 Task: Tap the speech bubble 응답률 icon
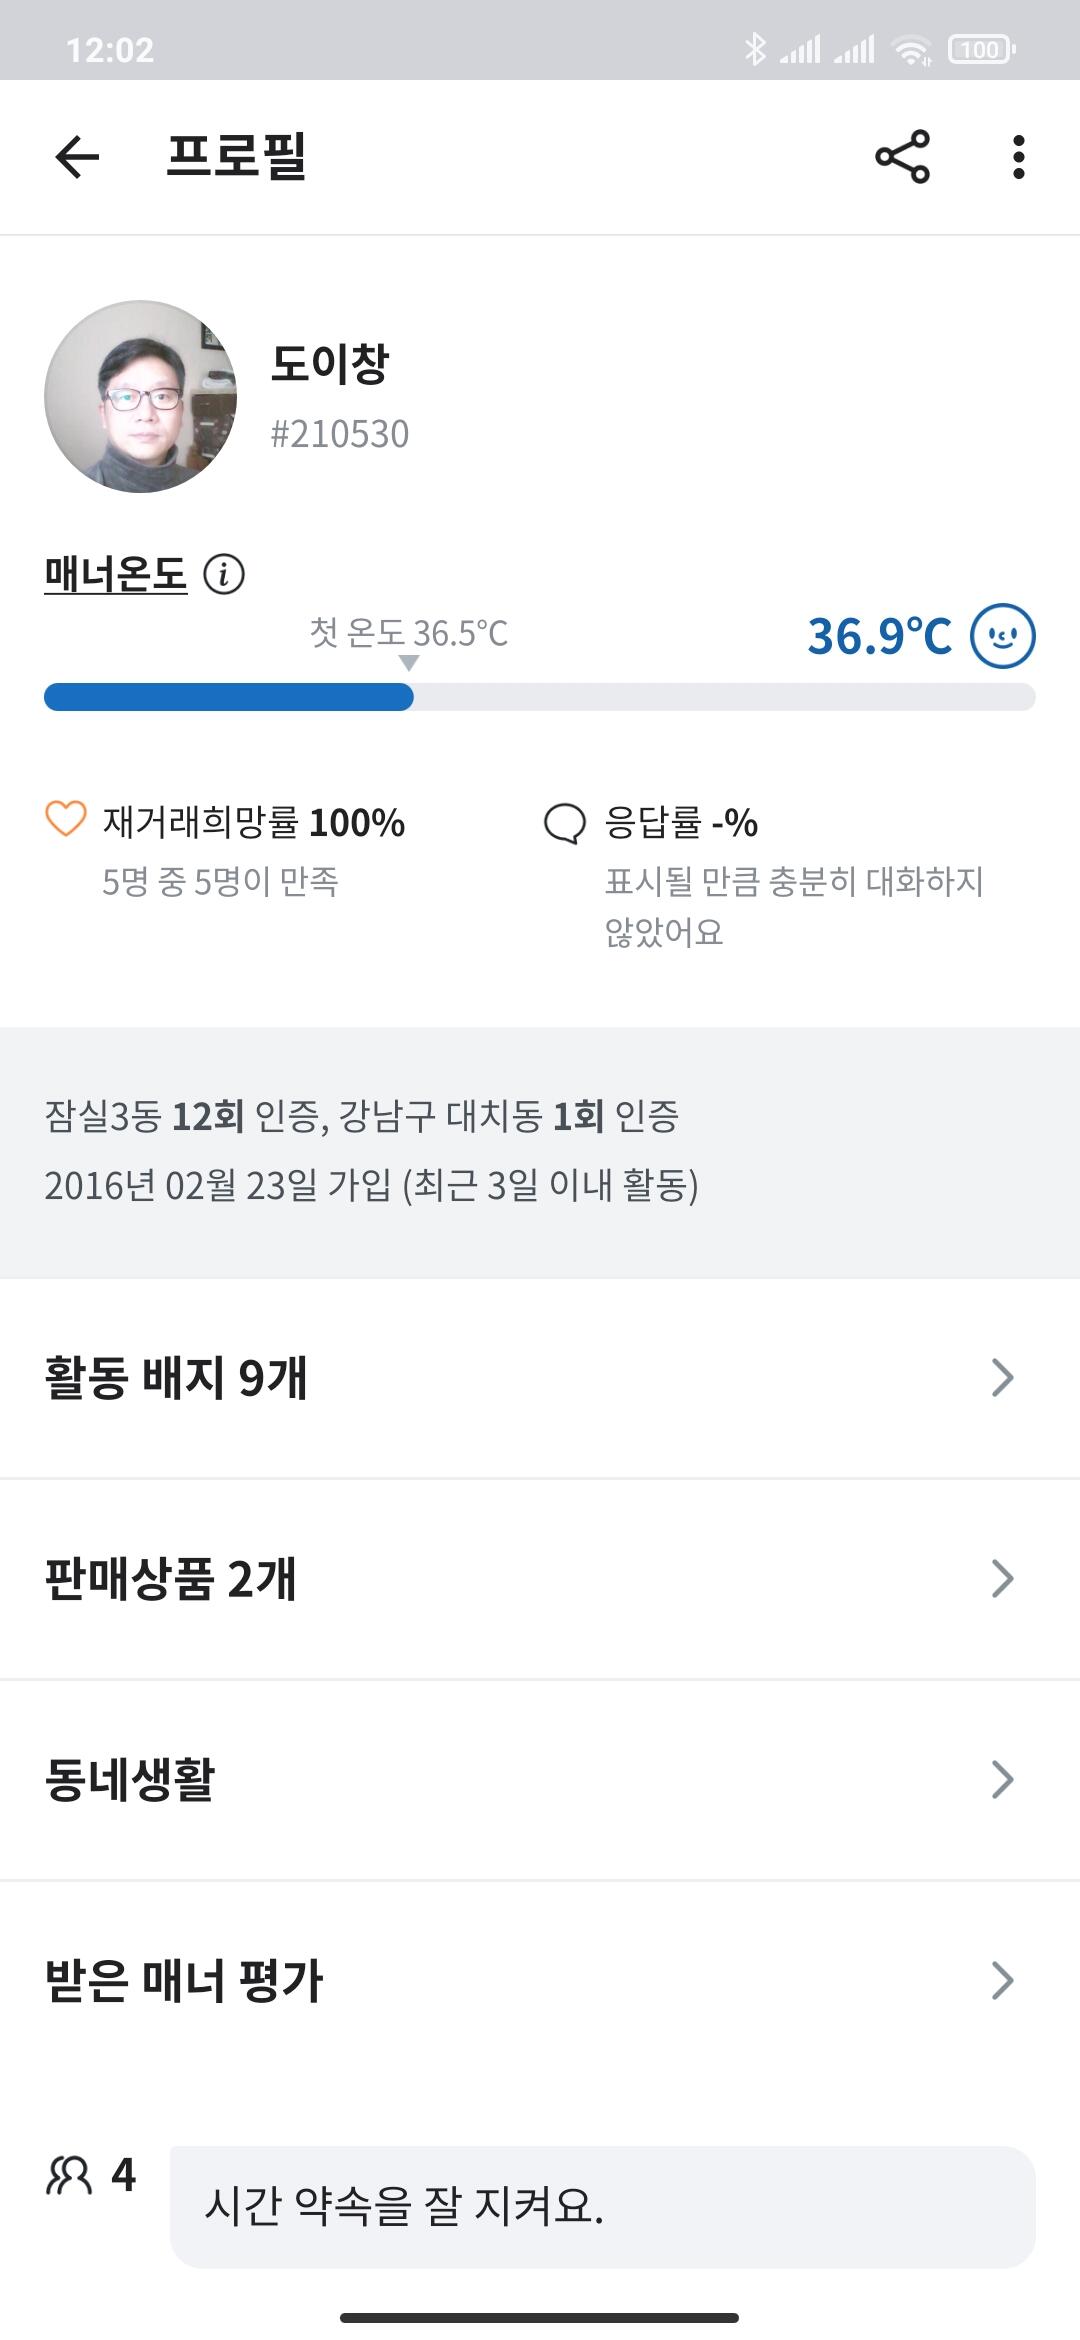pos(564,823)
